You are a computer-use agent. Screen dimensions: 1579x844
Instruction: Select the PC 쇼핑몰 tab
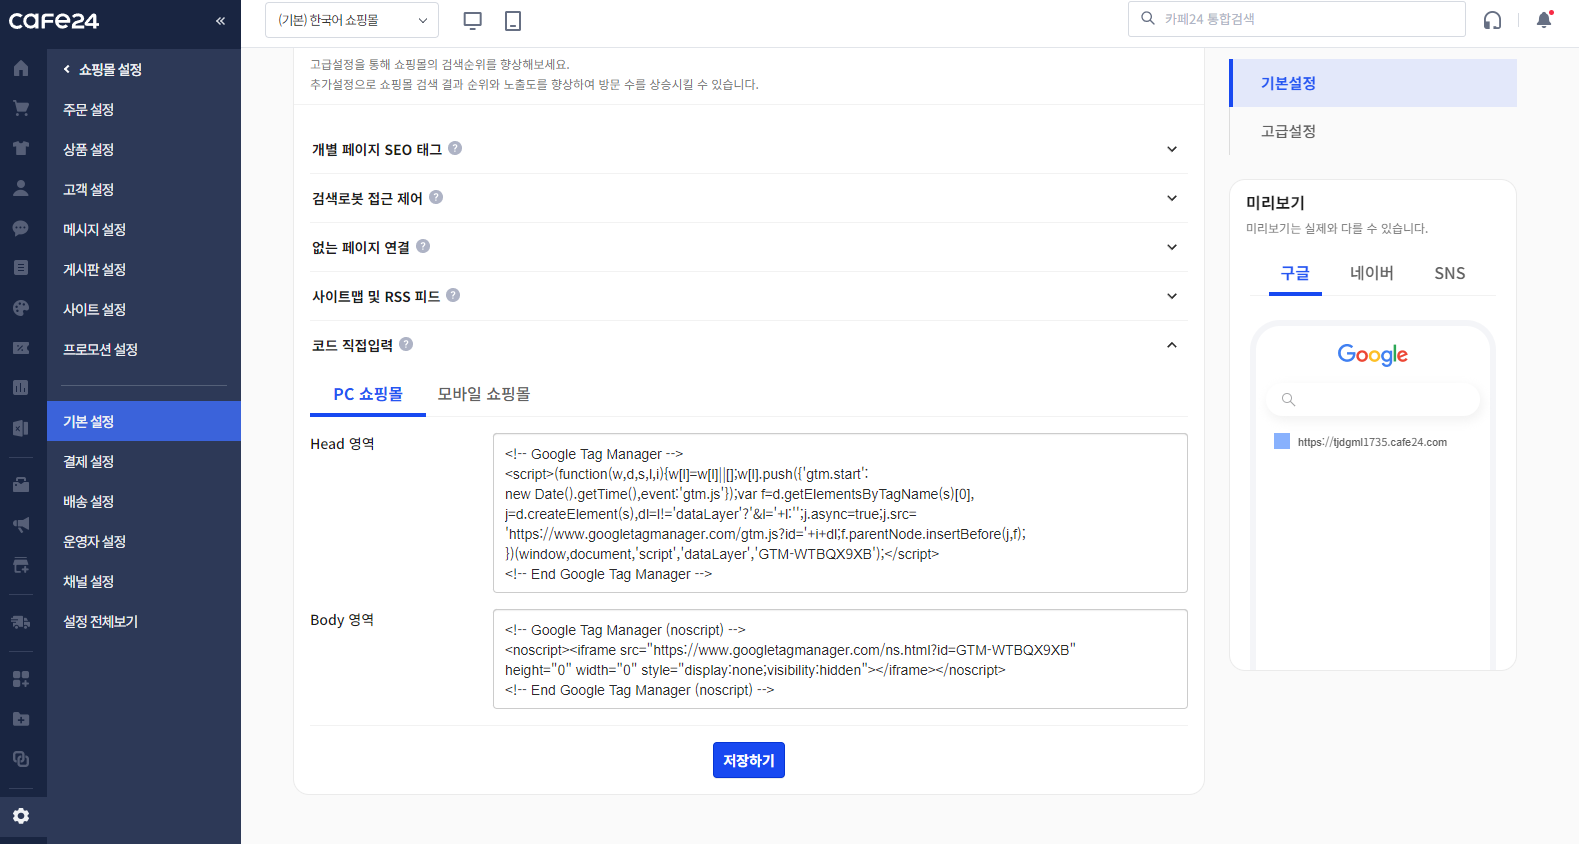coord(368,394)
